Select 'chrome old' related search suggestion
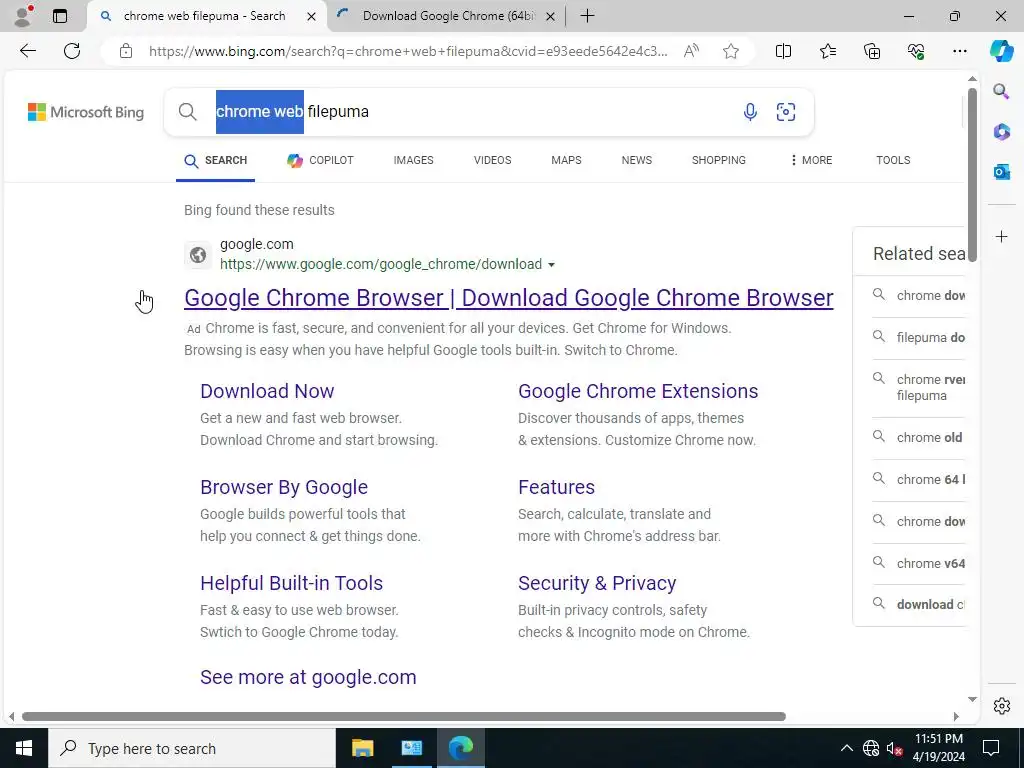 (x=919, y=438)
